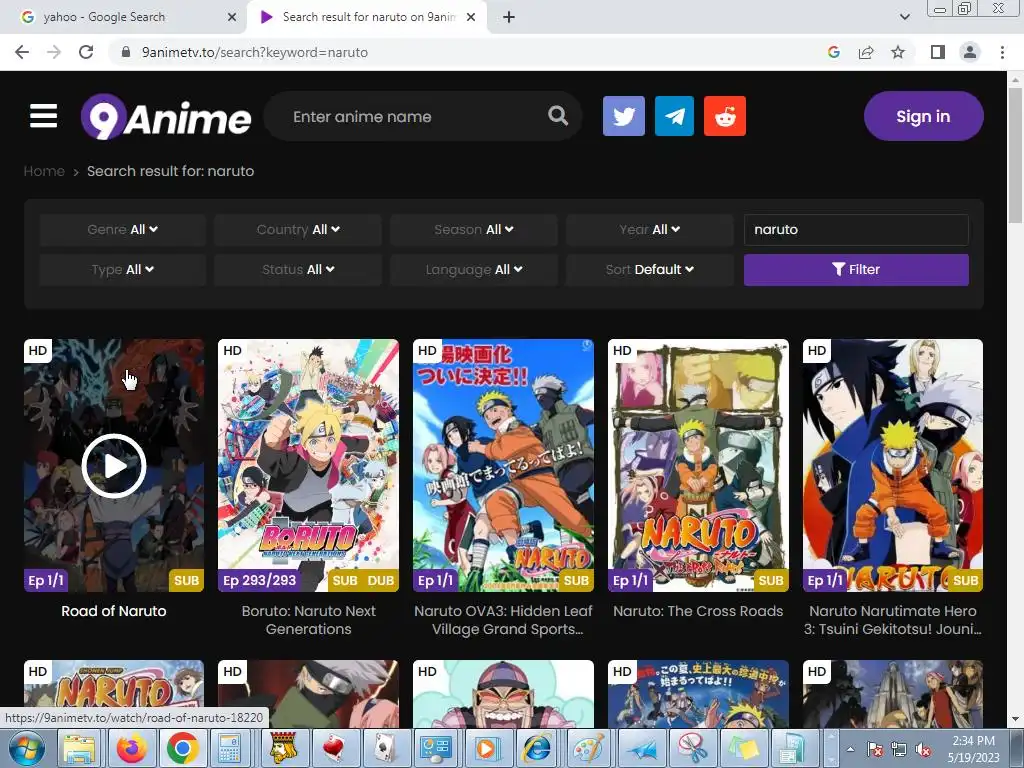
Task: Open Naruto: The Cross Roads poster
Action: click(x=698, y=465)
